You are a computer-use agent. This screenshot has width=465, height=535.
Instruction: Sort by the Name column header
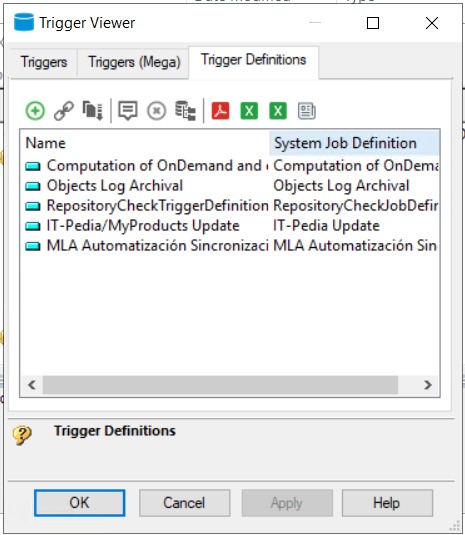pos(145,143)
